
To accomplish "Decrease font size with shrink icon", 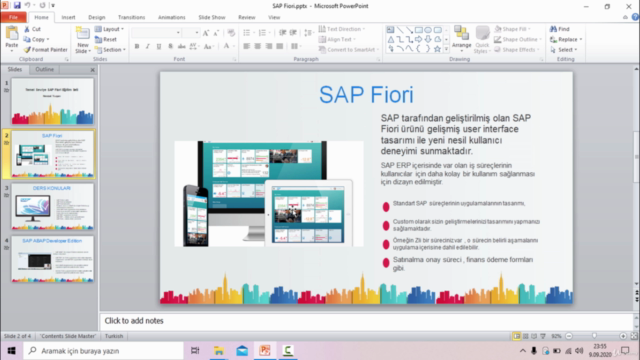I will point(216,33).
